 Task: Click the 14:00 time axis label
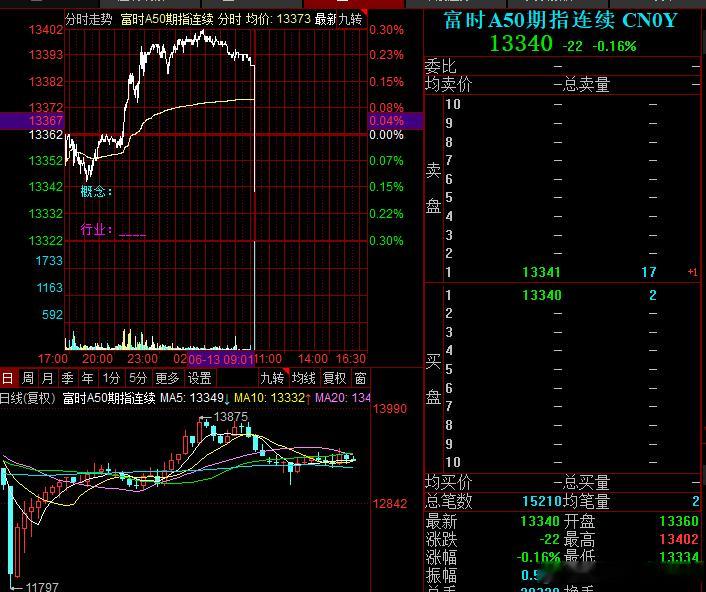[x=313, y=359]
